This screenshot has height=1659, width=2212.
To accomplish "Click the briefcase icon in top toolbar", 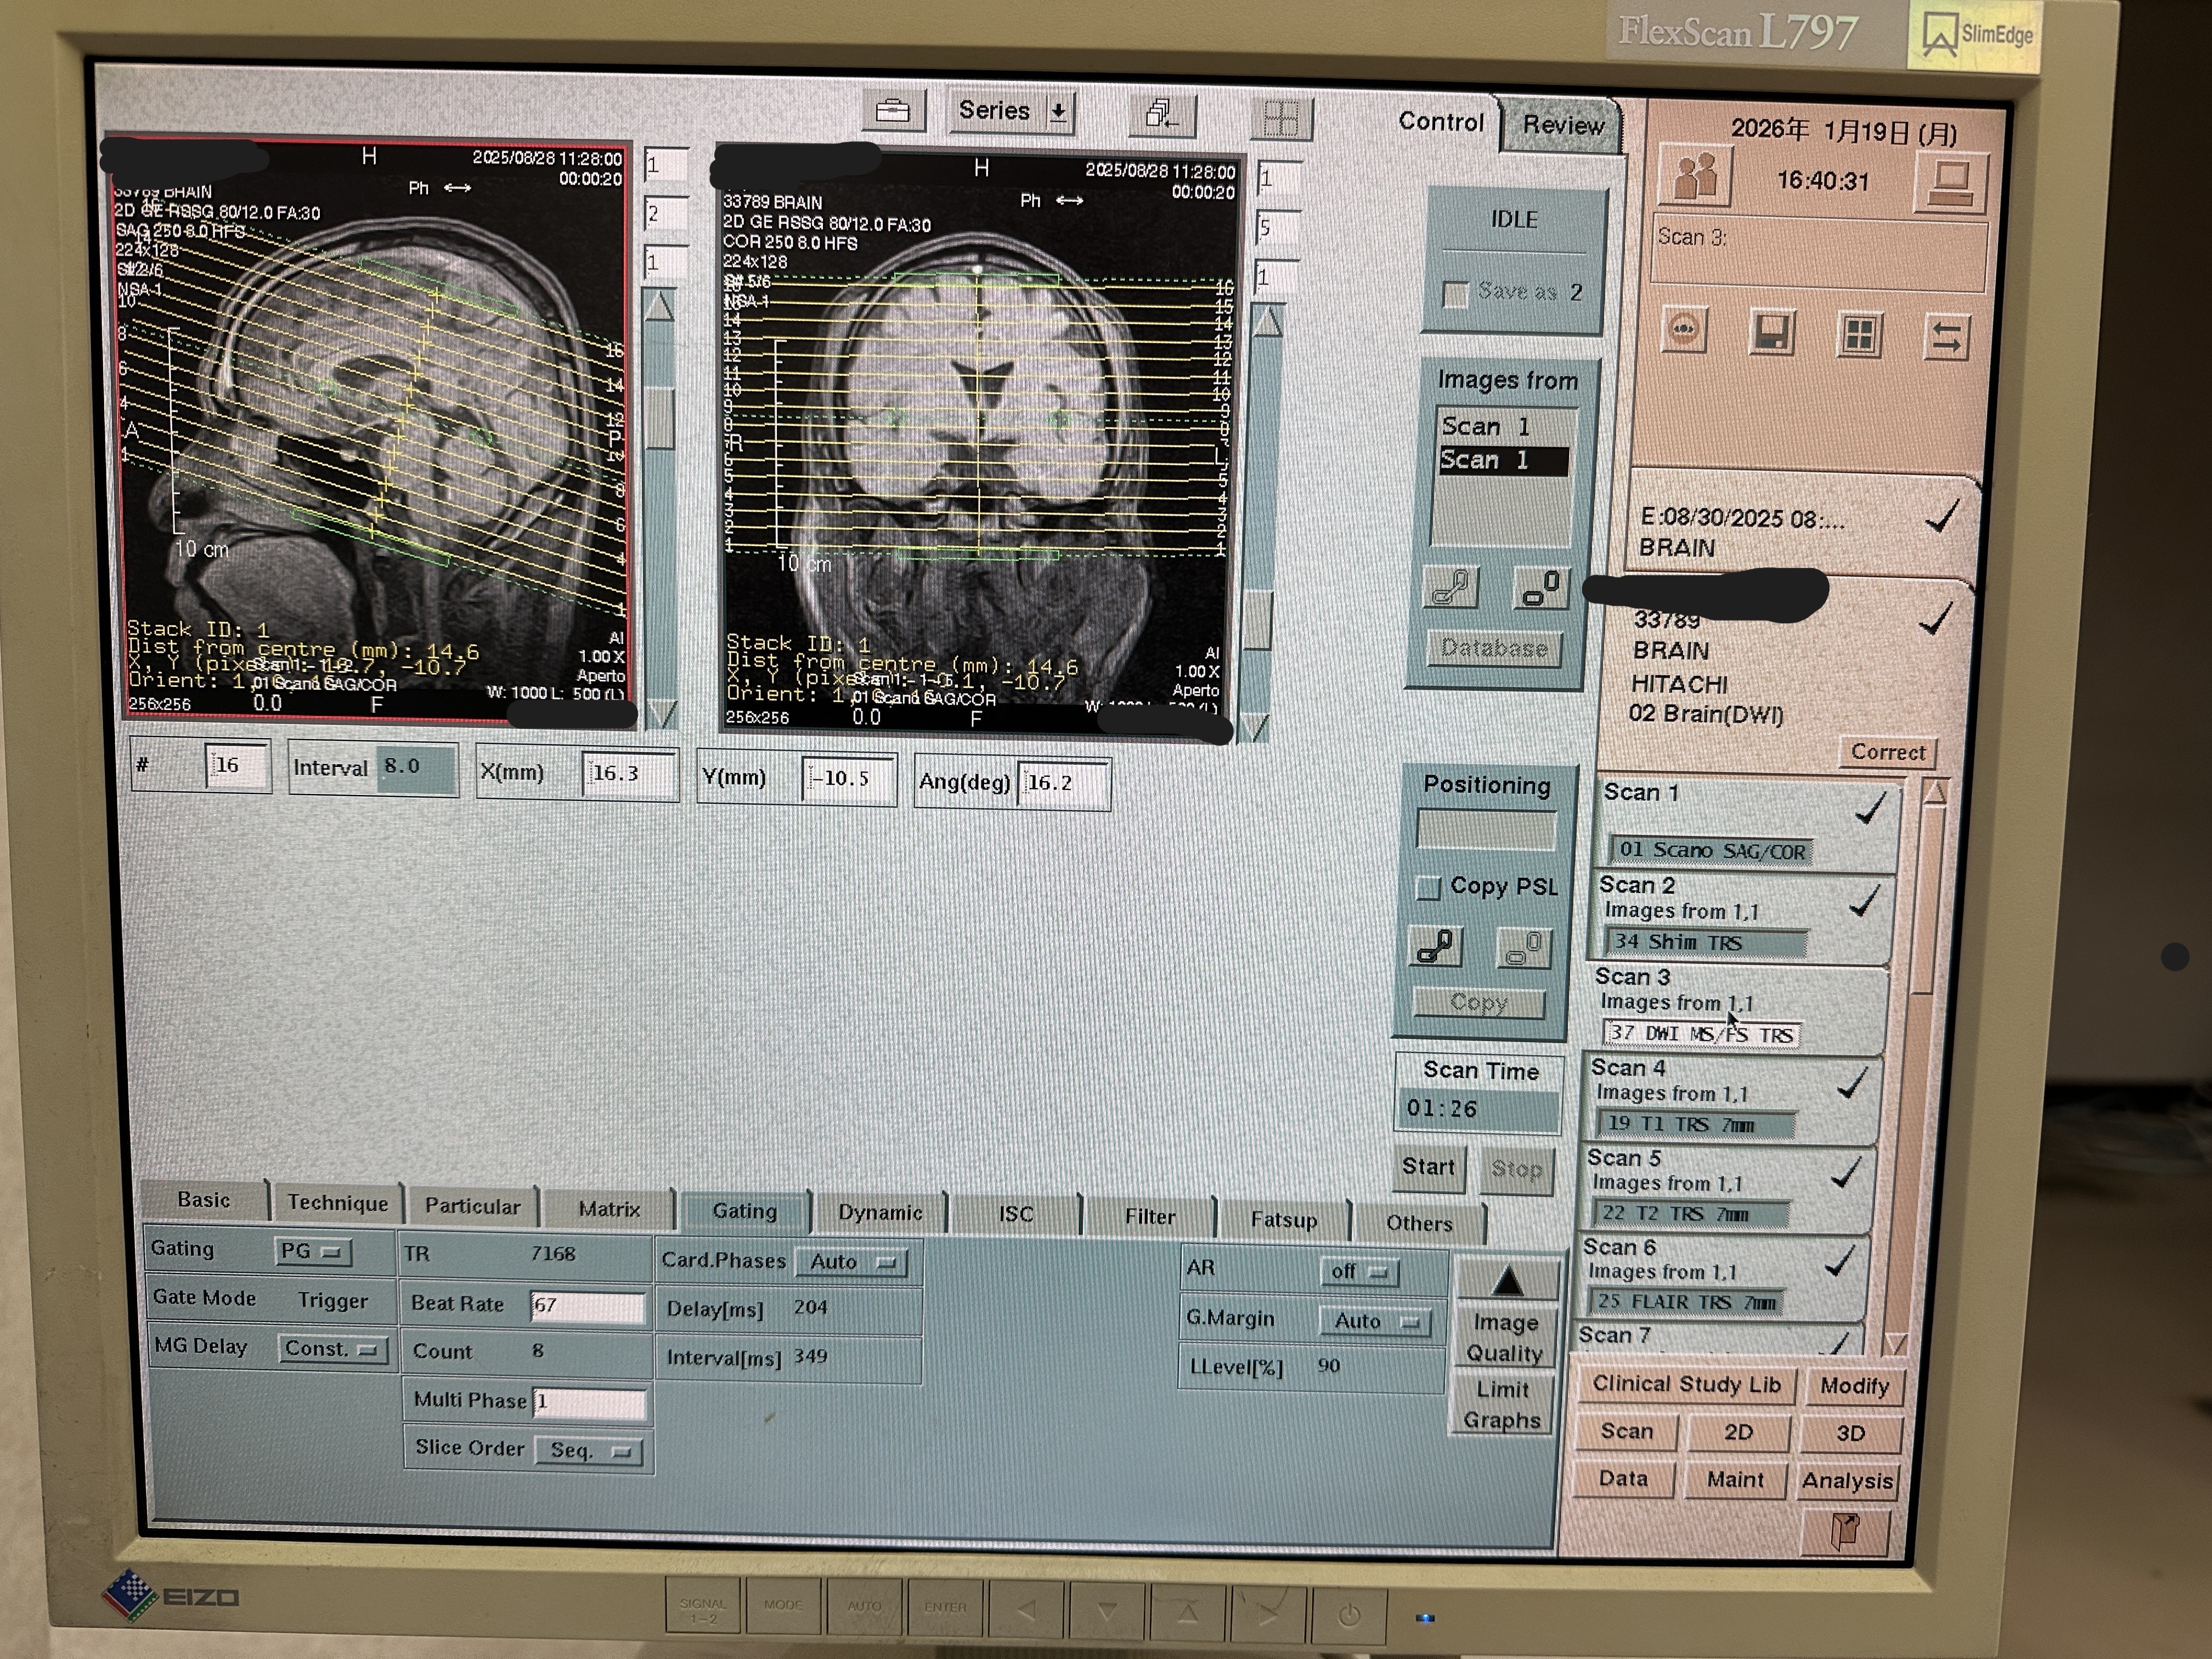I will pyautogui.click(x=892, y=111).
